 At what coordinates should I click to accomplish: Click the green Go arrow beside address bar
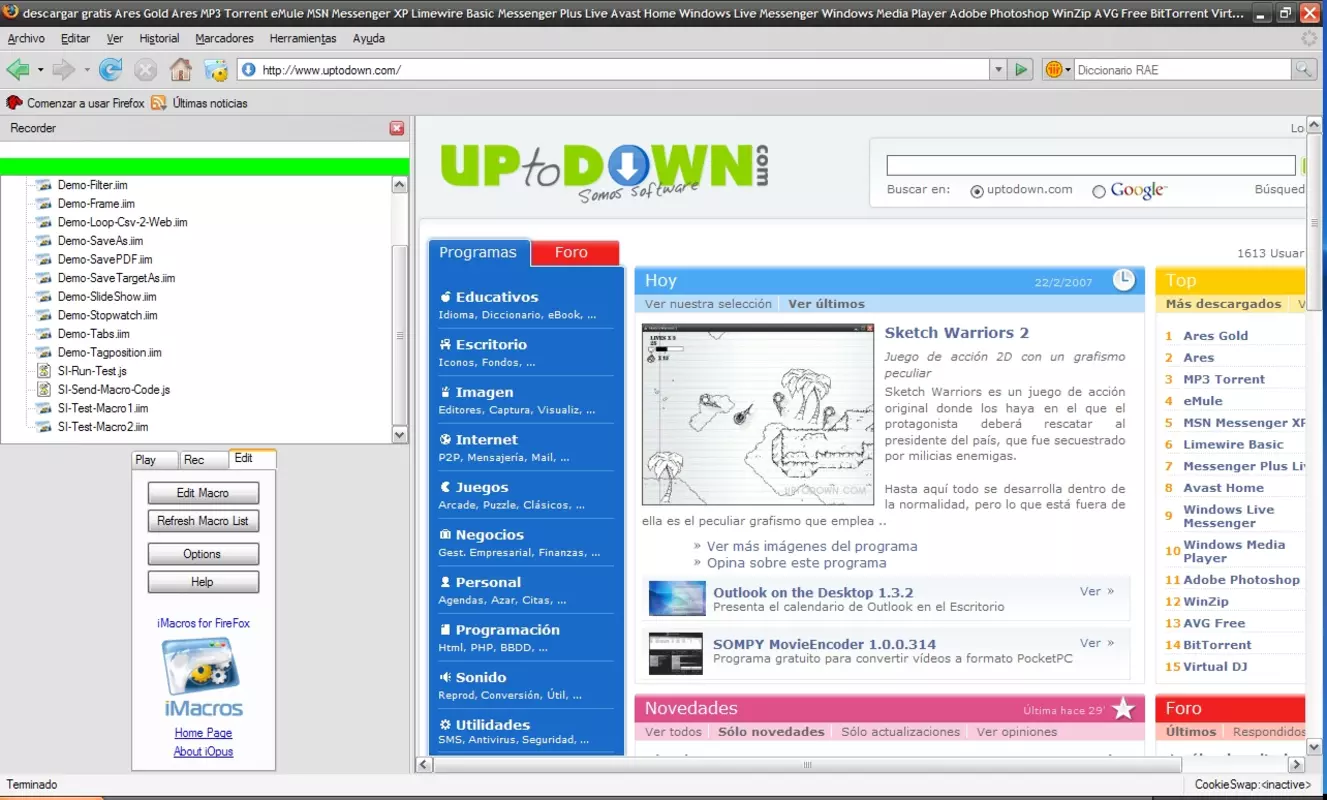[x=1021, y=69]
